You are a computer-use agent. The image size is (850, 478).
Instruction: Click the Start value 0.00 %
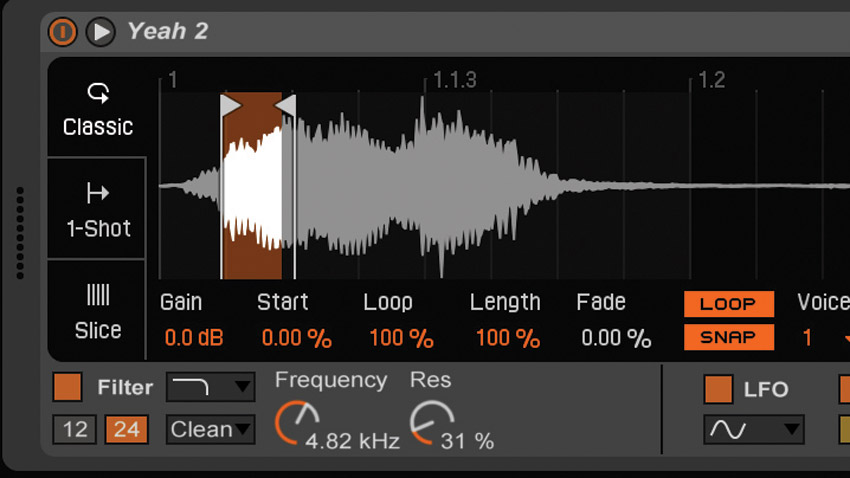pyautogui.click(x=297, y=338)
